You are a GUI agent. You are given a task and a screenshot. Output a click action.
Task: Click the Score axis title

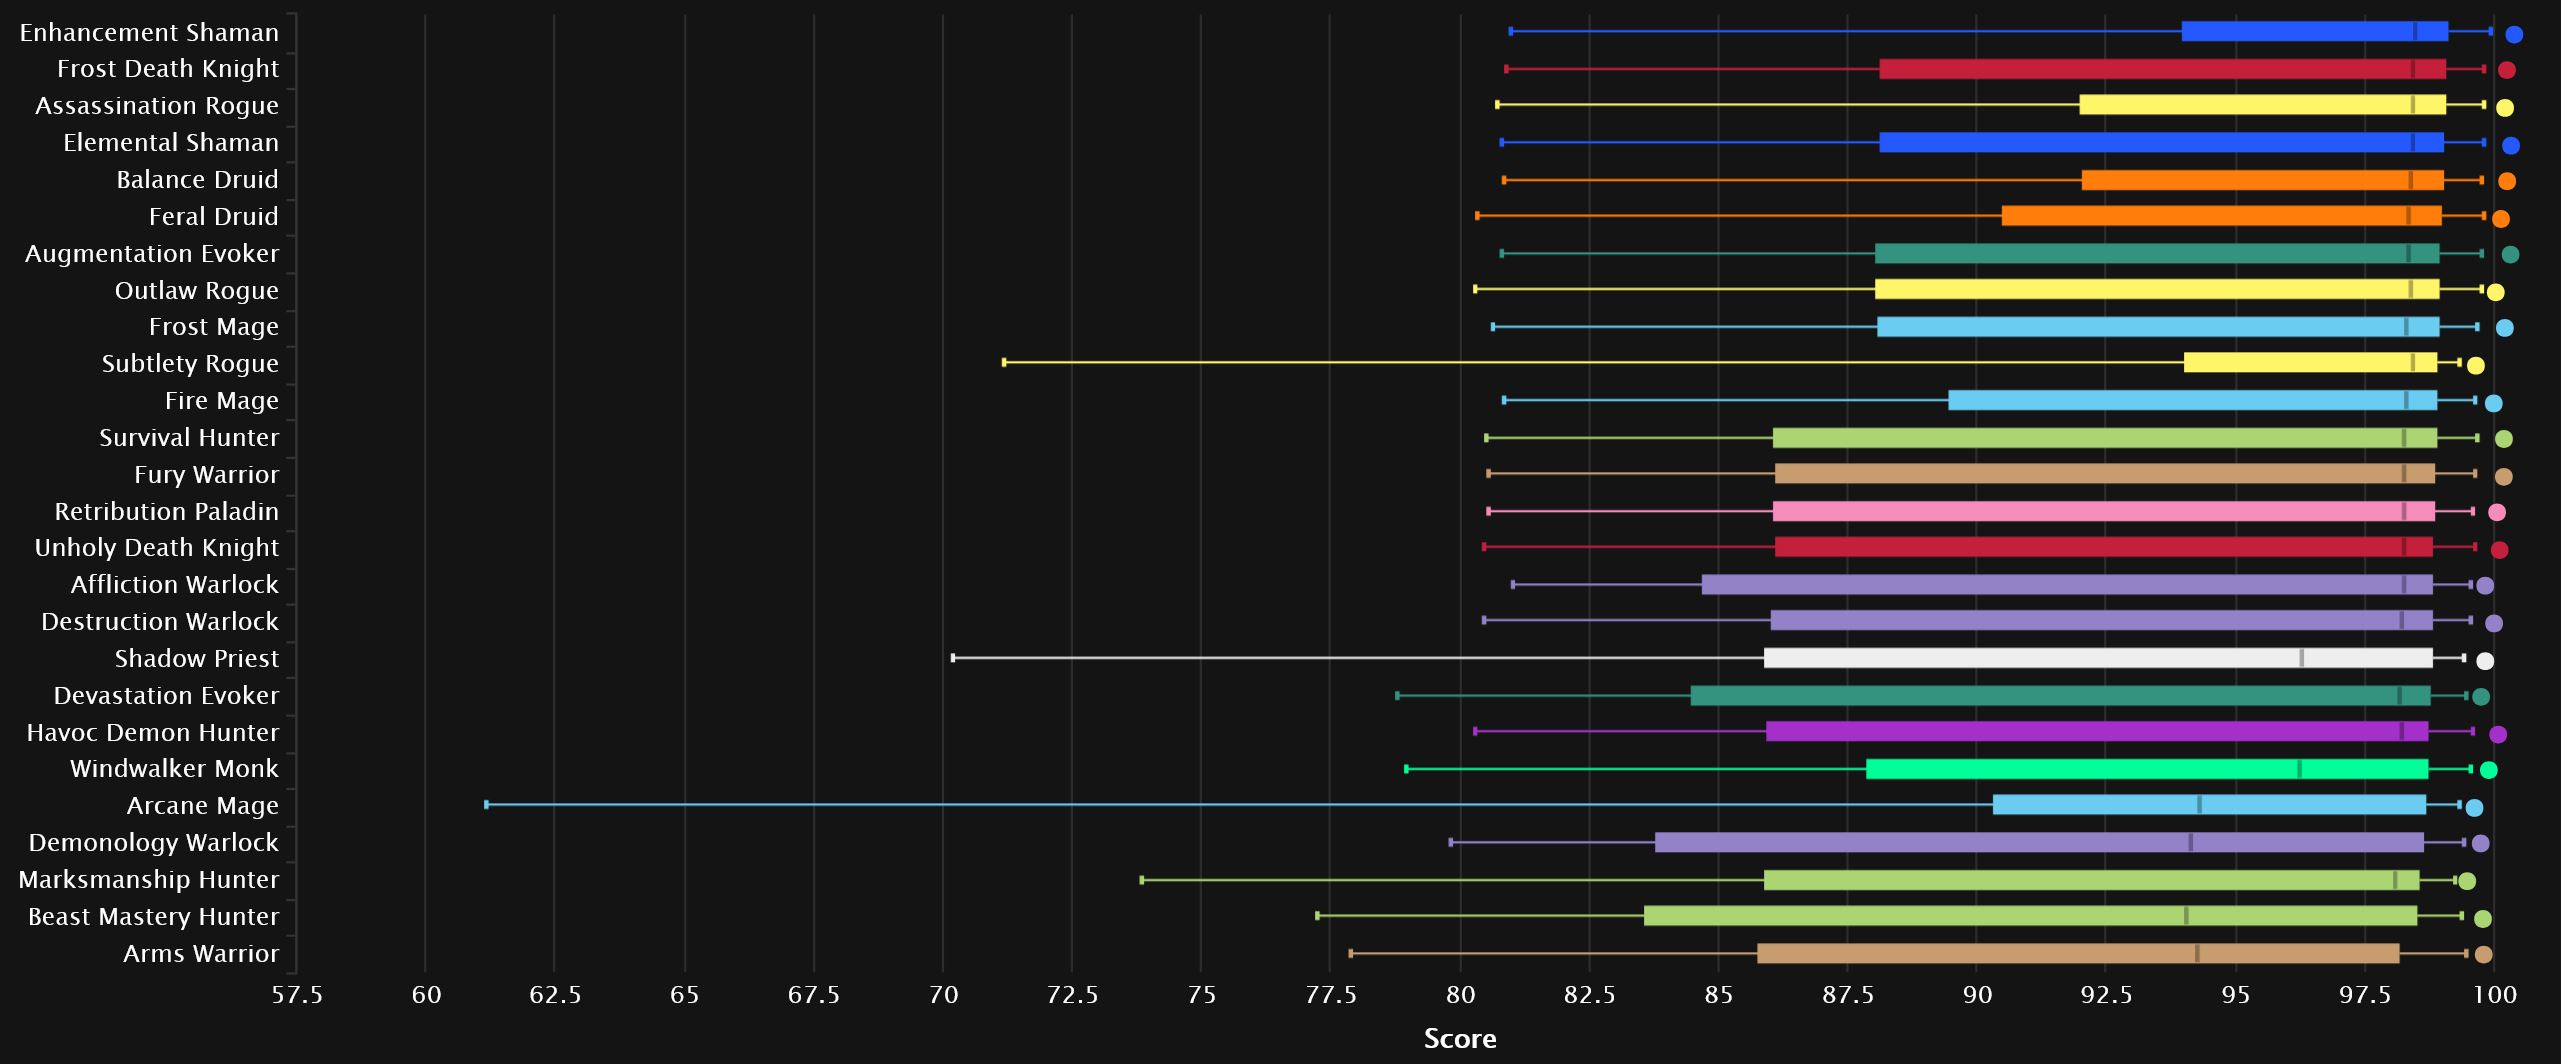click(x=1459, y=1039)
